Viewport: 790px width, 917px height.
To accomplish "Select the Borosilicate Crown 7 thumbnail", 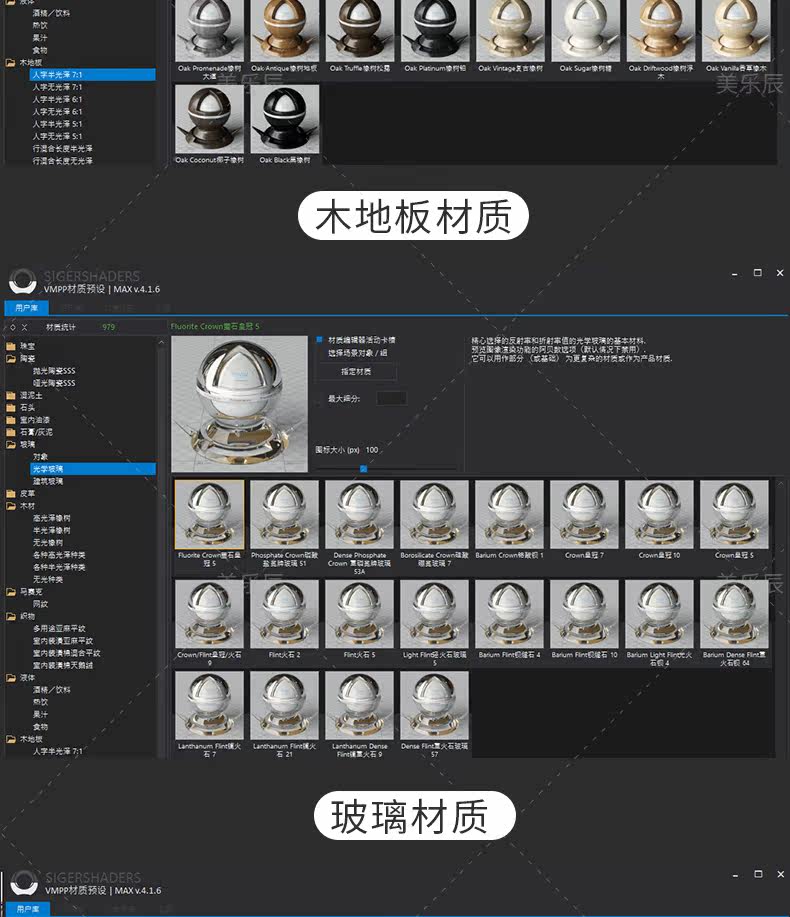I will tap(434, 515).
